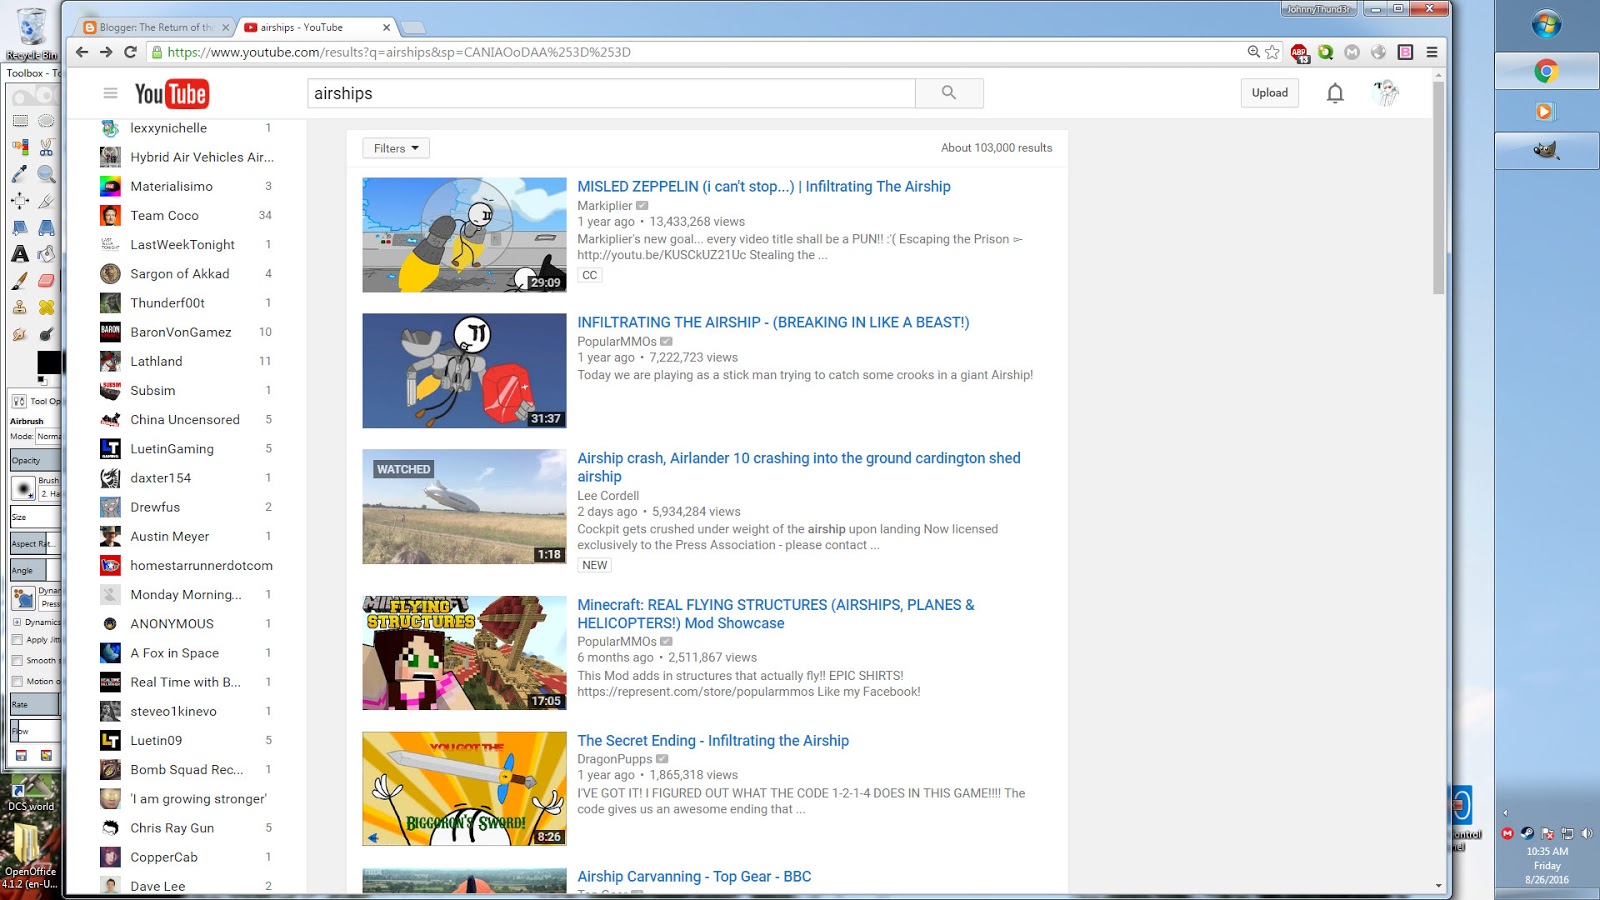Open the Minecraft Flying Structures video thumbnail
This screenshot has width=1600, height=900.
464,653
